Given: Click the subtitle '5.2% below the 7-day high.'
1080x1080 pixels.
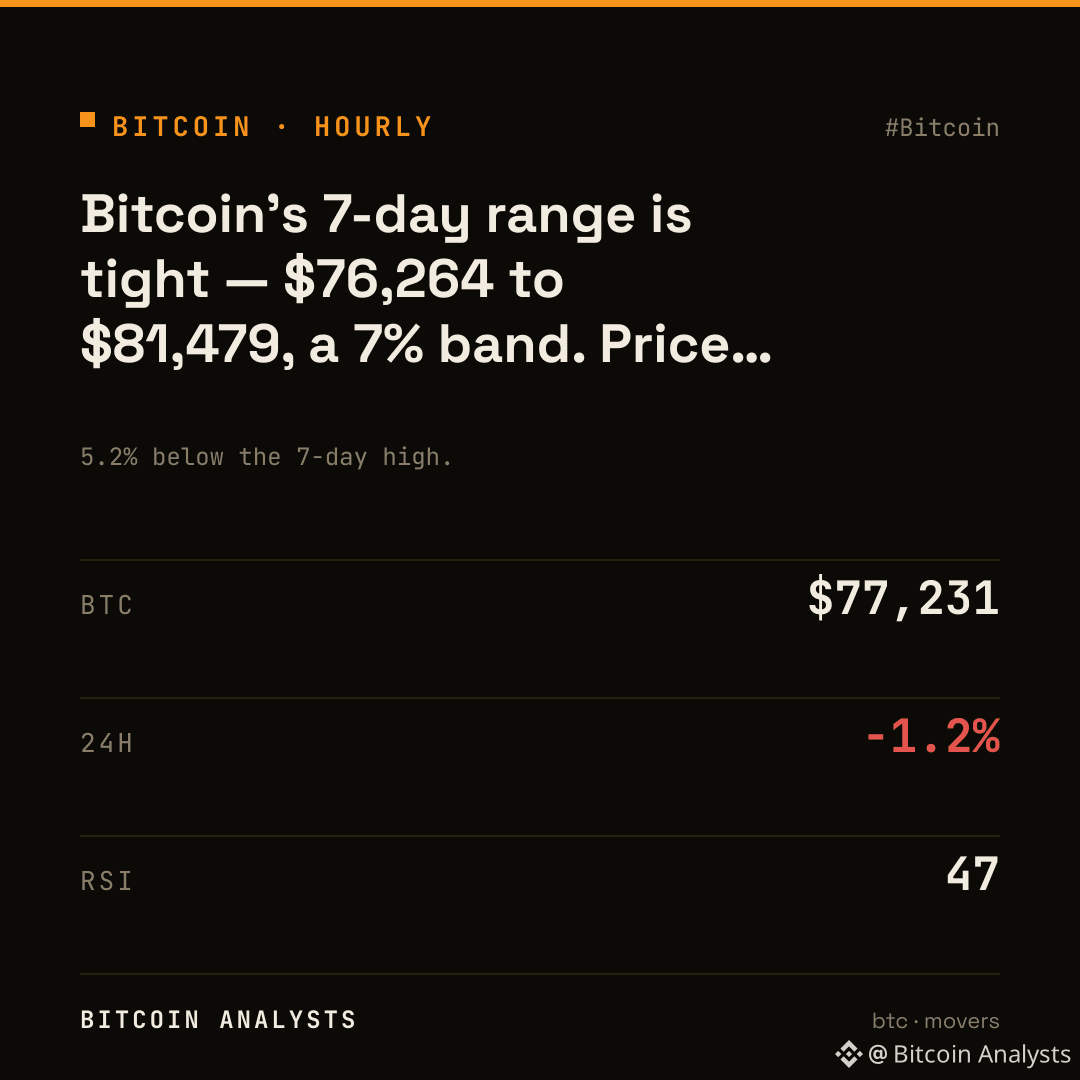Looking at the screenshot, I should pos(266,457).
